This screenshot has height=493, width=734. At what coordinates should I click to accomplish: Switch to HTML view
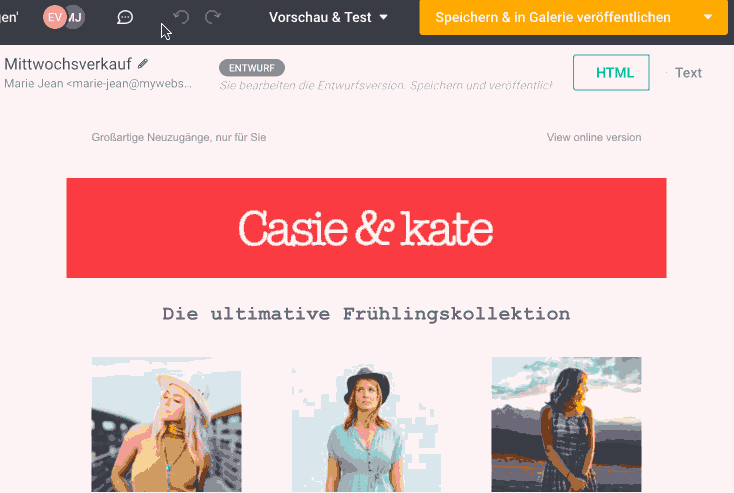pyautogui.click(x=611, y=73)
